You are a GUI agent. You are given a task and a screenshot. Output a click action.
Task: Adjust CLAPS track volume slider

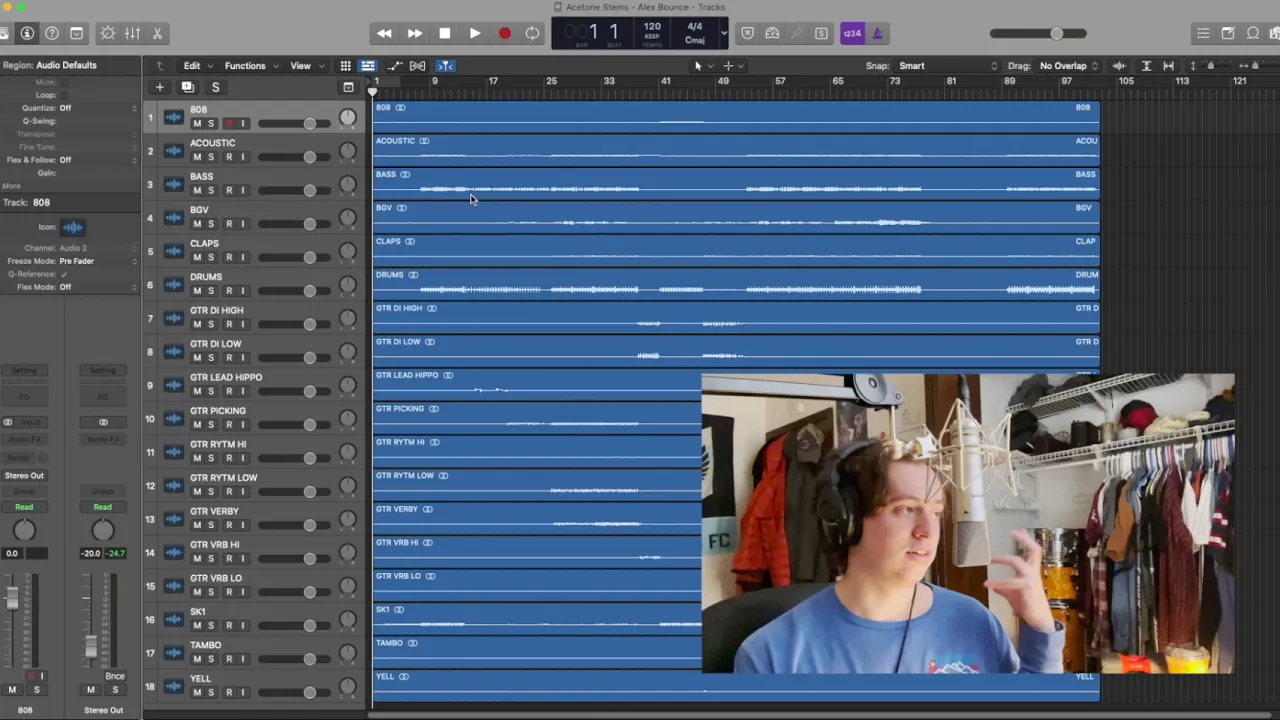pyautogui.click(x=293, y=257)
